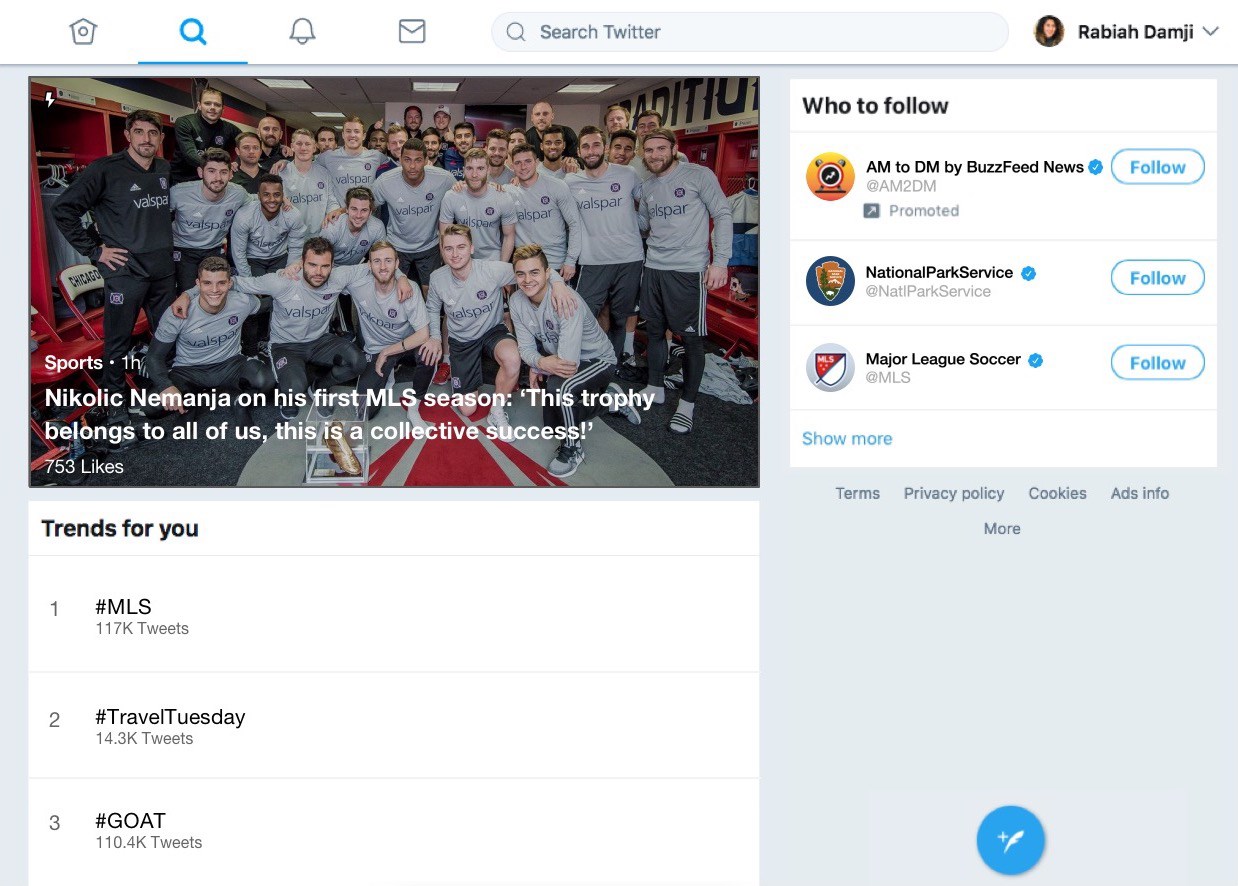Open the AM to DM BuzzFeed avatar icon

click(x=830, y=176)
